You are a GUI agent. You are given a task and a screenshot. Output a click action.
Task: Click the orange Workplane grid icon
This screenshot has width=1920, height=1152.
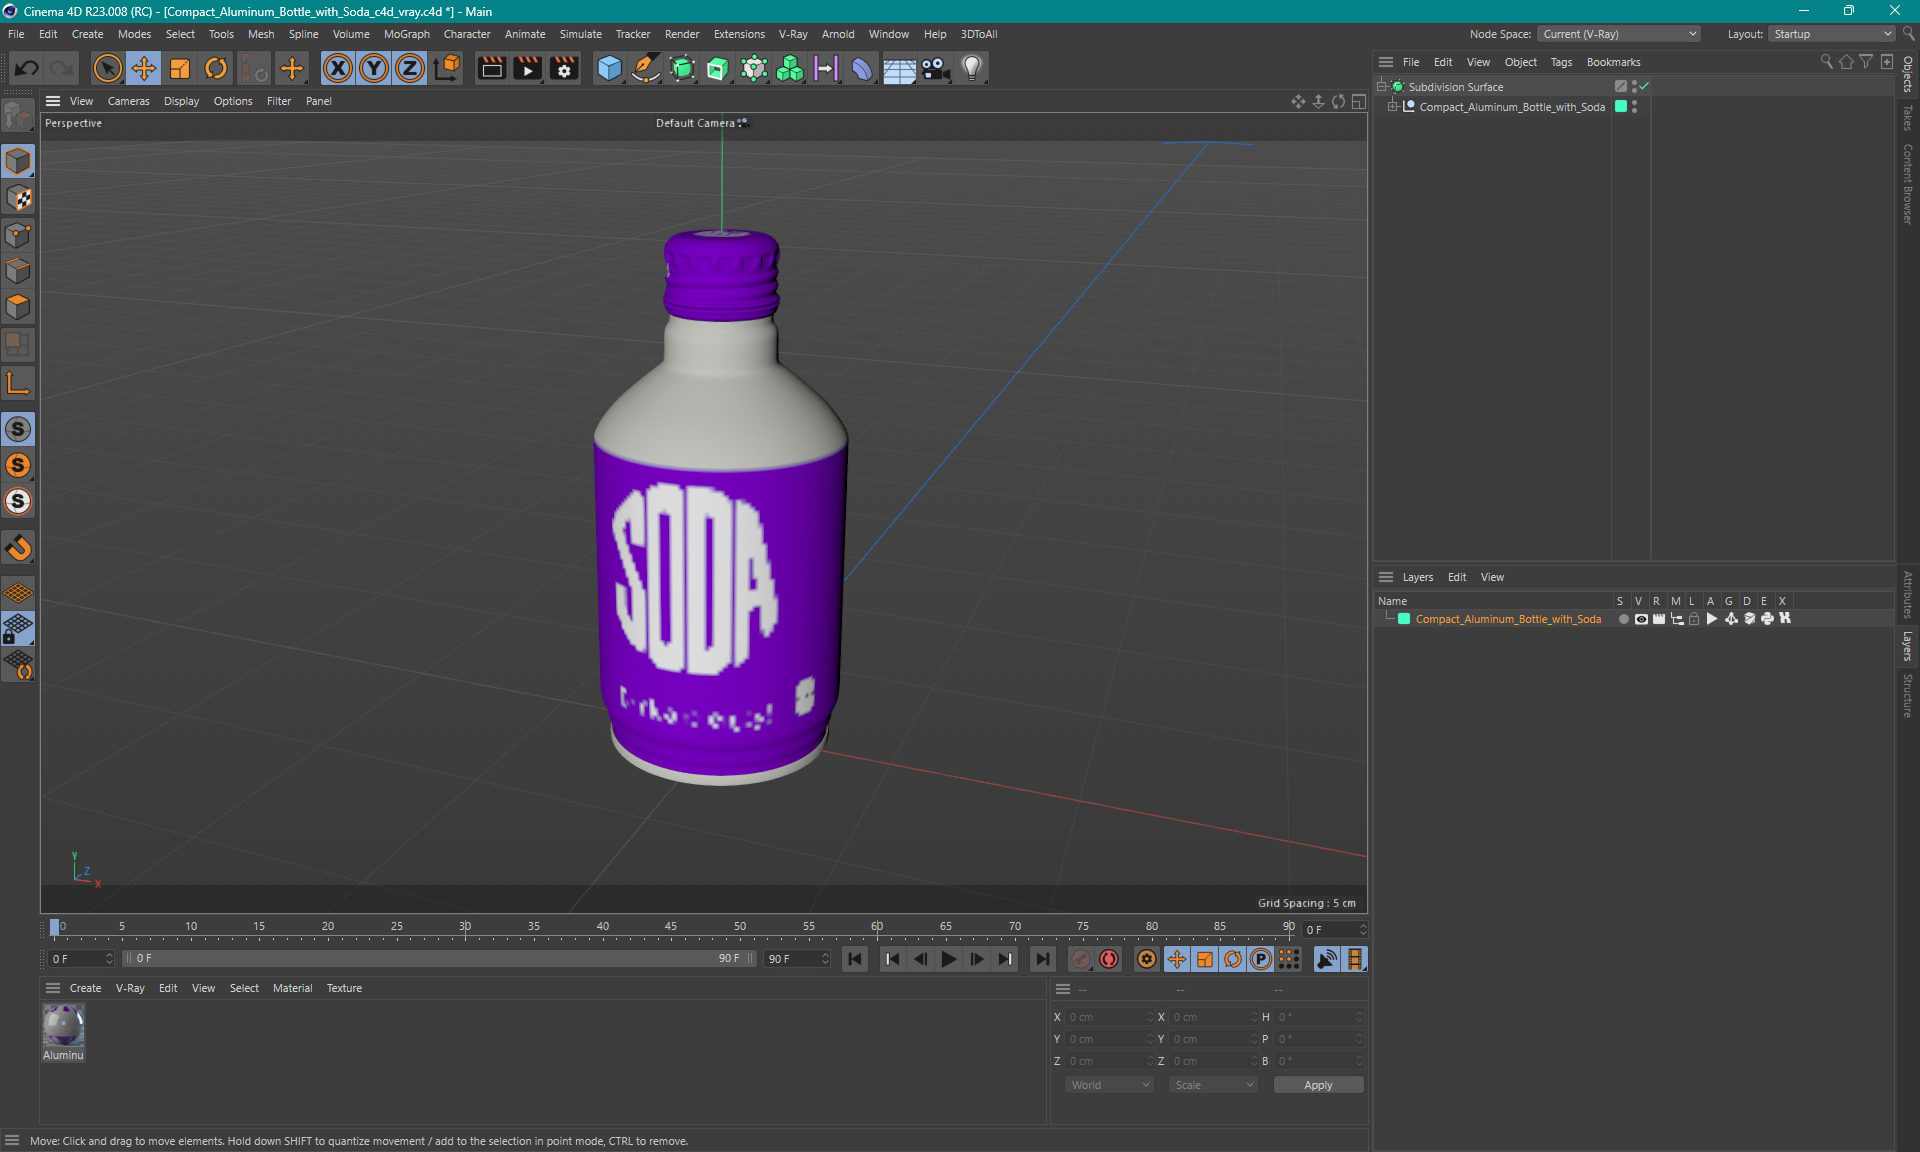pos(18,593)
